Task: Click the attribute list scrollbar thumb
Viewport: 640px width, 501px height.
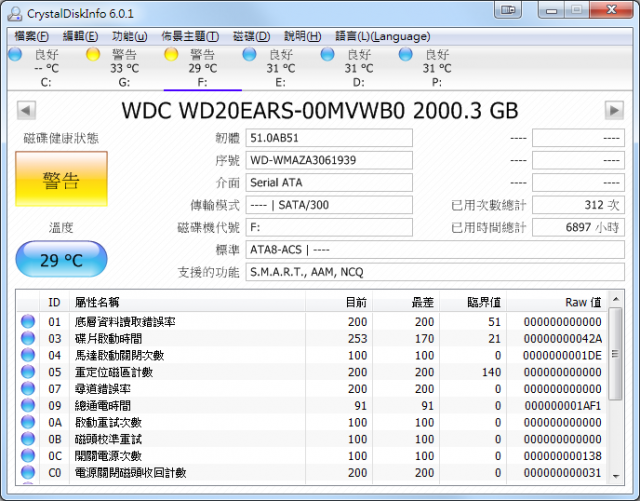Action: (x=616, y=354)
